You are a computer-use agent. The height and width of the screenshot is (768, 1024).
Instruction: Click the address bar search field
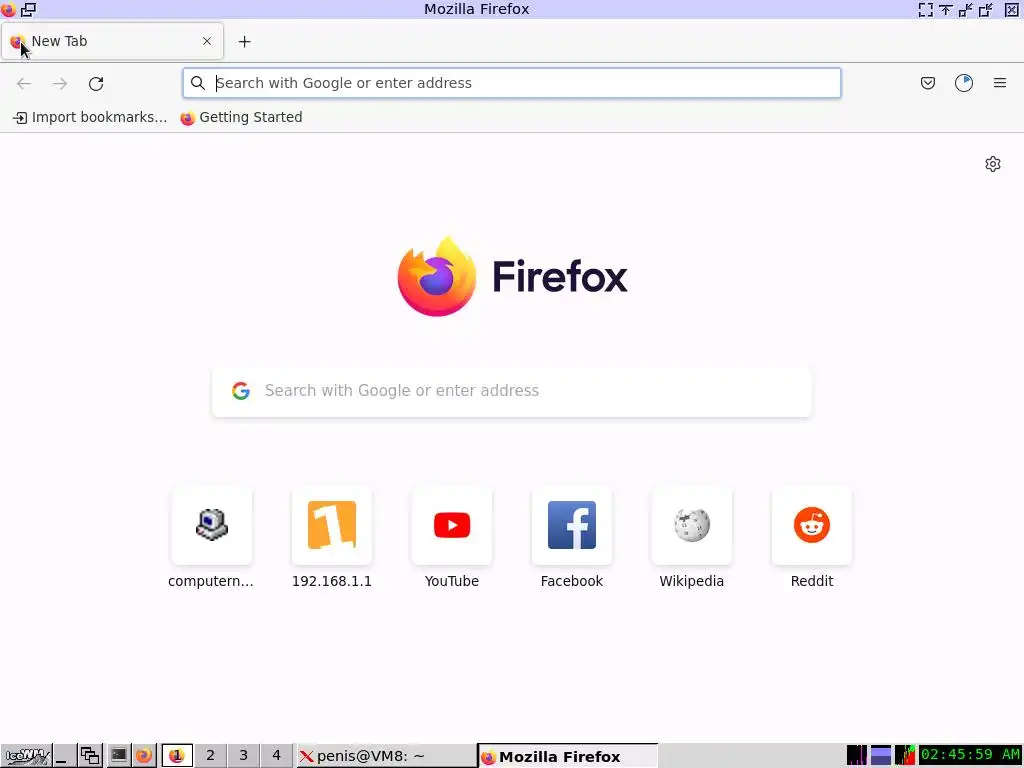(512, 83)
